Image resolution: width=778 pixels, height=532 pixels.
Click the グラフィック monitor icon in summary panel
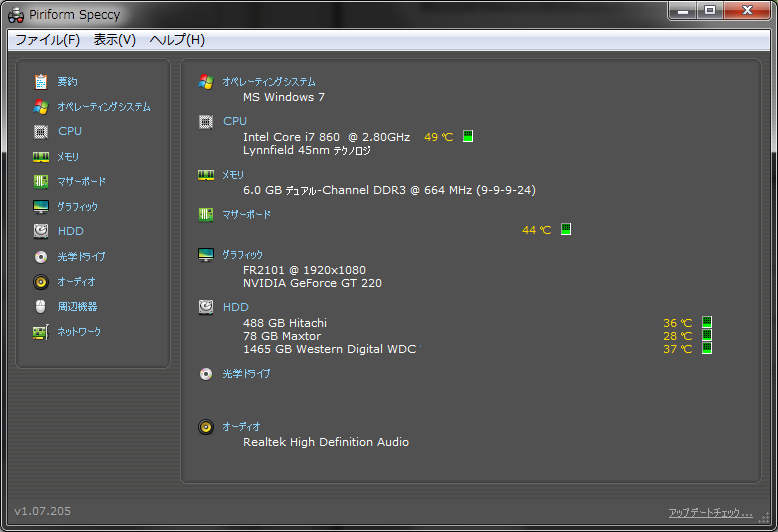click(x=206, y=255)
